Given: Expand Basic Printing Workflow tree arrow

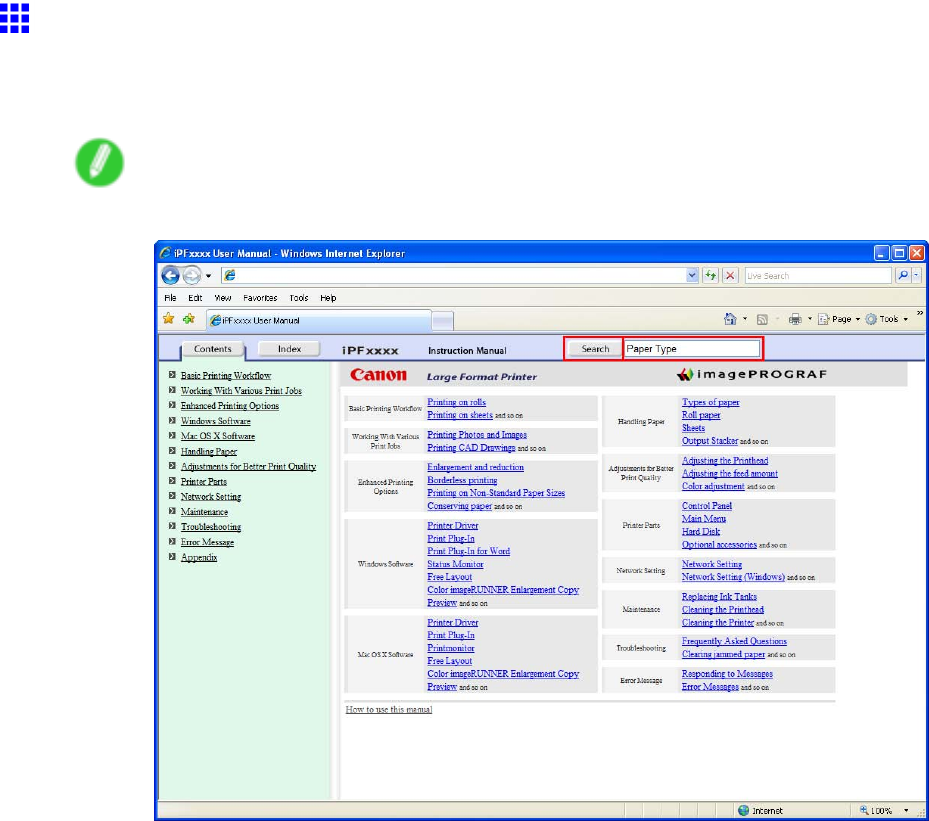Looking at the screenshot, I should coord(172,375).
